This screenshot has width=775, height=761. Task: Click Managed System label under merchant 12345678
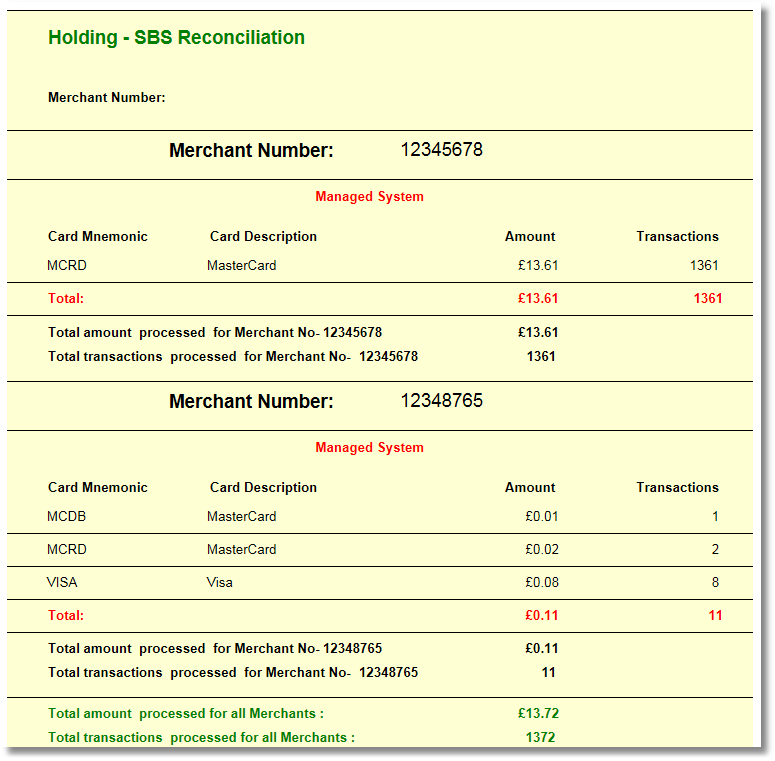click(x=369, y=197)
